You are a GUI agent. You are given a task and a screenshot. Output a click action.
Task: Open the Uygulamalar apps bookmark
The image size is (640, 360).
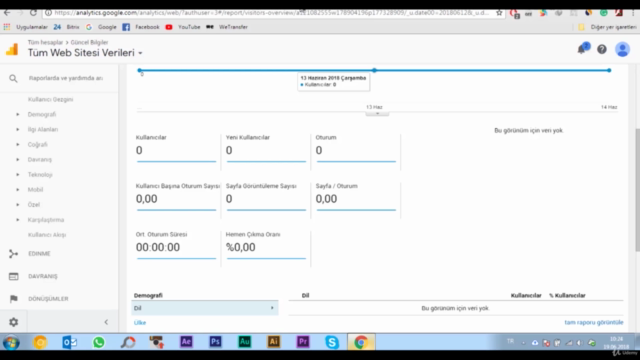coord(25,27)
